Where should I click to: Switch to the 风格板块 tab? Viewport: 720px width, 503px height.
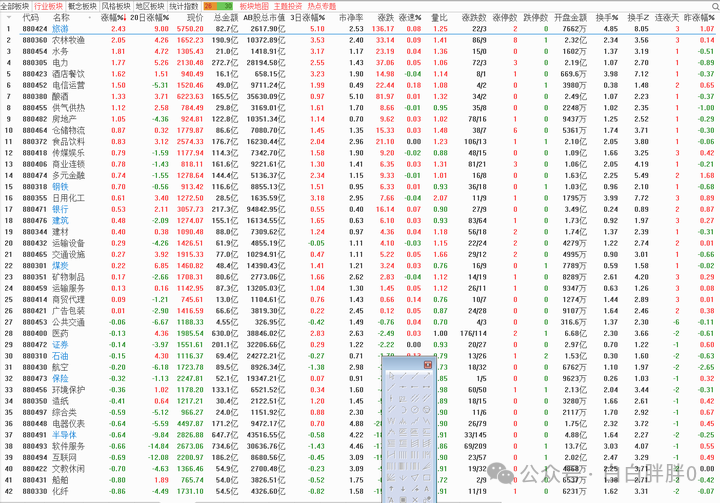pyautogui.click(x=116, y=6)
